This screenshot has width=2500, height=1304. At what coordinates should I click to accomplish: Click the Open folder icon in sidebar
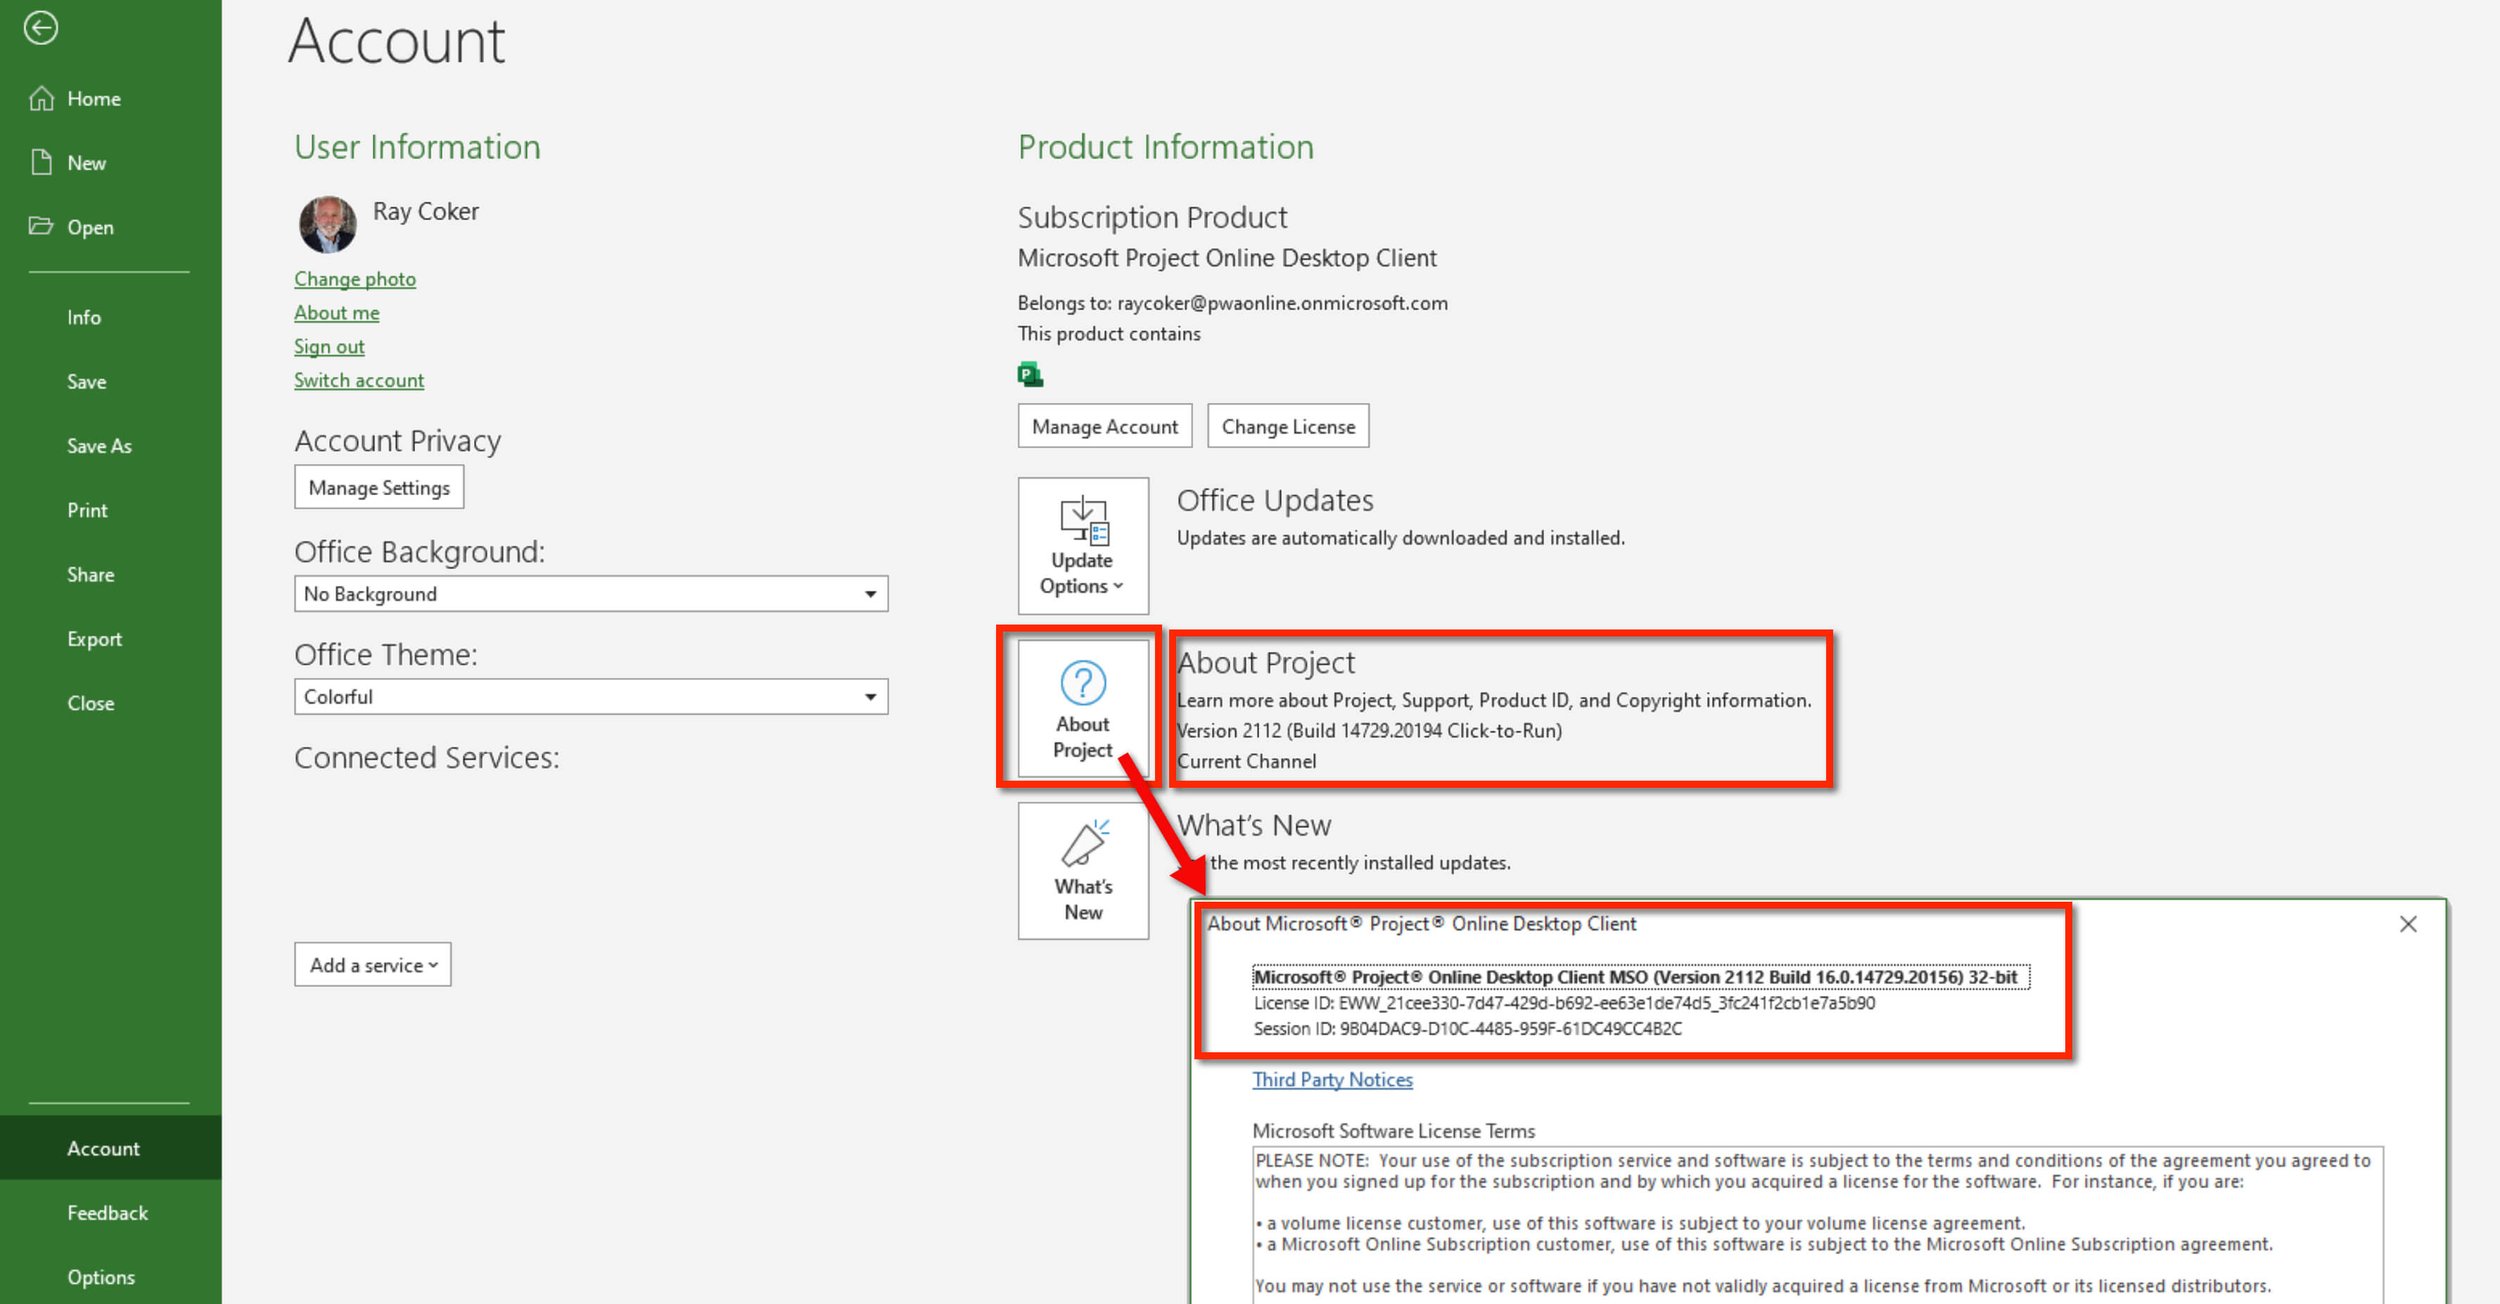[x=41, y=226]
